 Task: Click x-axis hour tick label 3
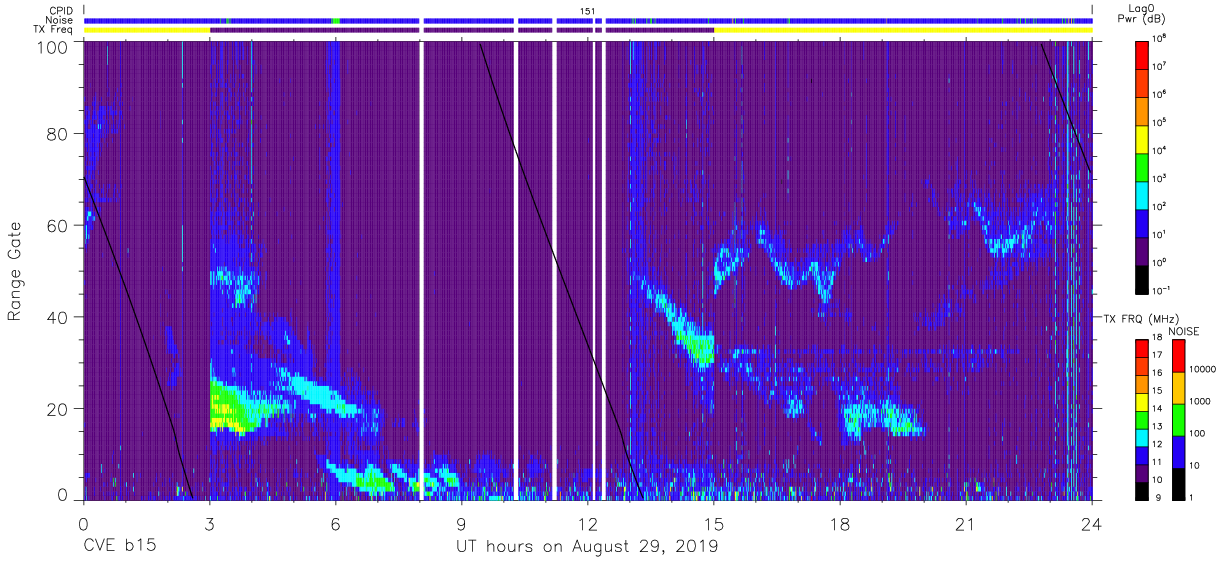click(209, 523)
